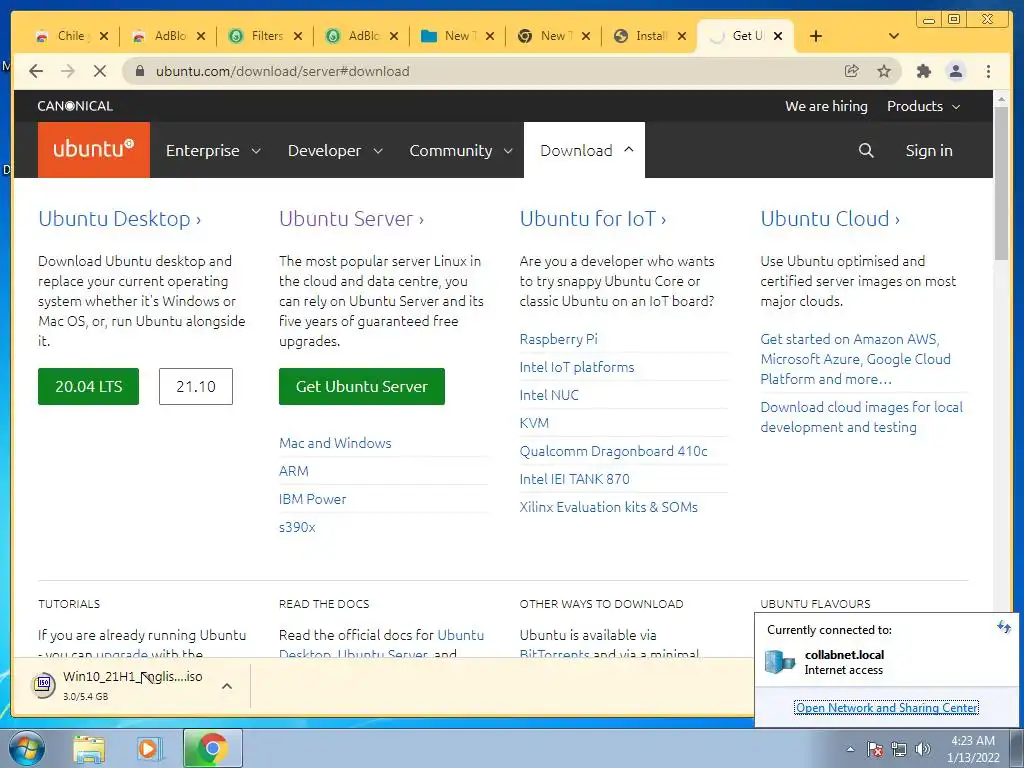The image size is (1024, 768).
Task: Expand the Community menu
Action: click(461, 150)
